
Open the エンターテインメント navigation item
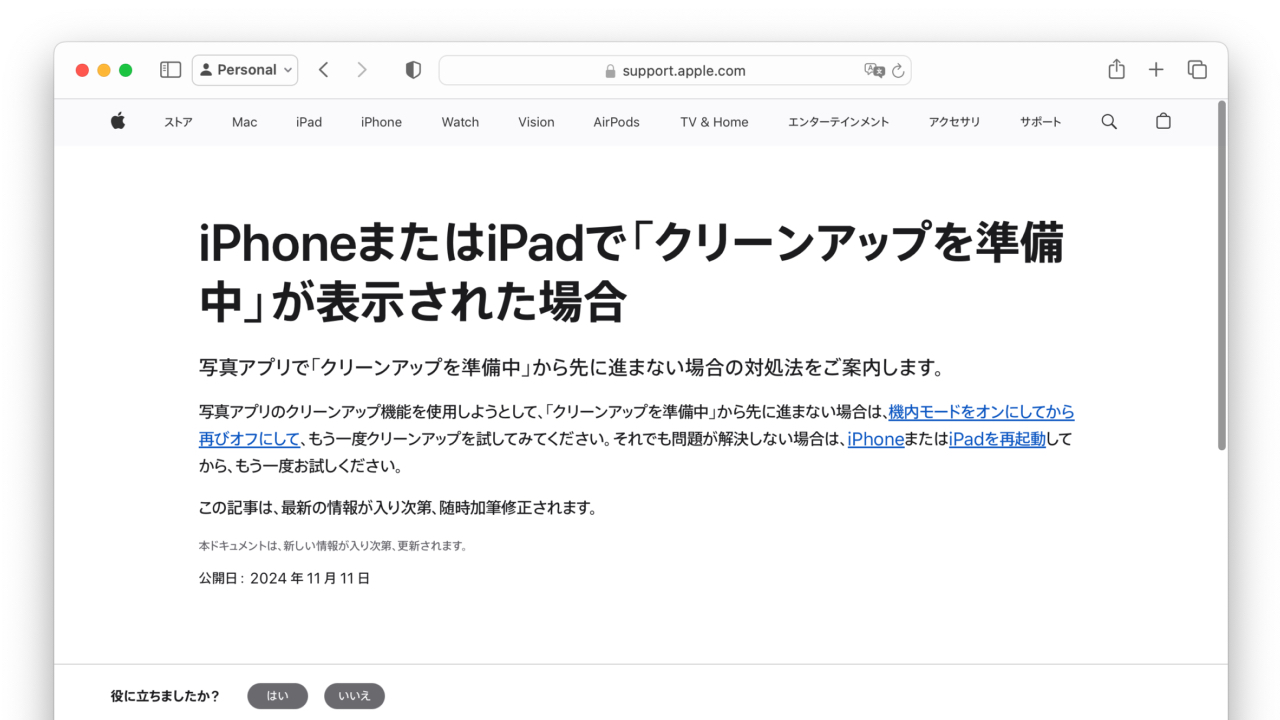pyautogui.click(x=838, y=122)
